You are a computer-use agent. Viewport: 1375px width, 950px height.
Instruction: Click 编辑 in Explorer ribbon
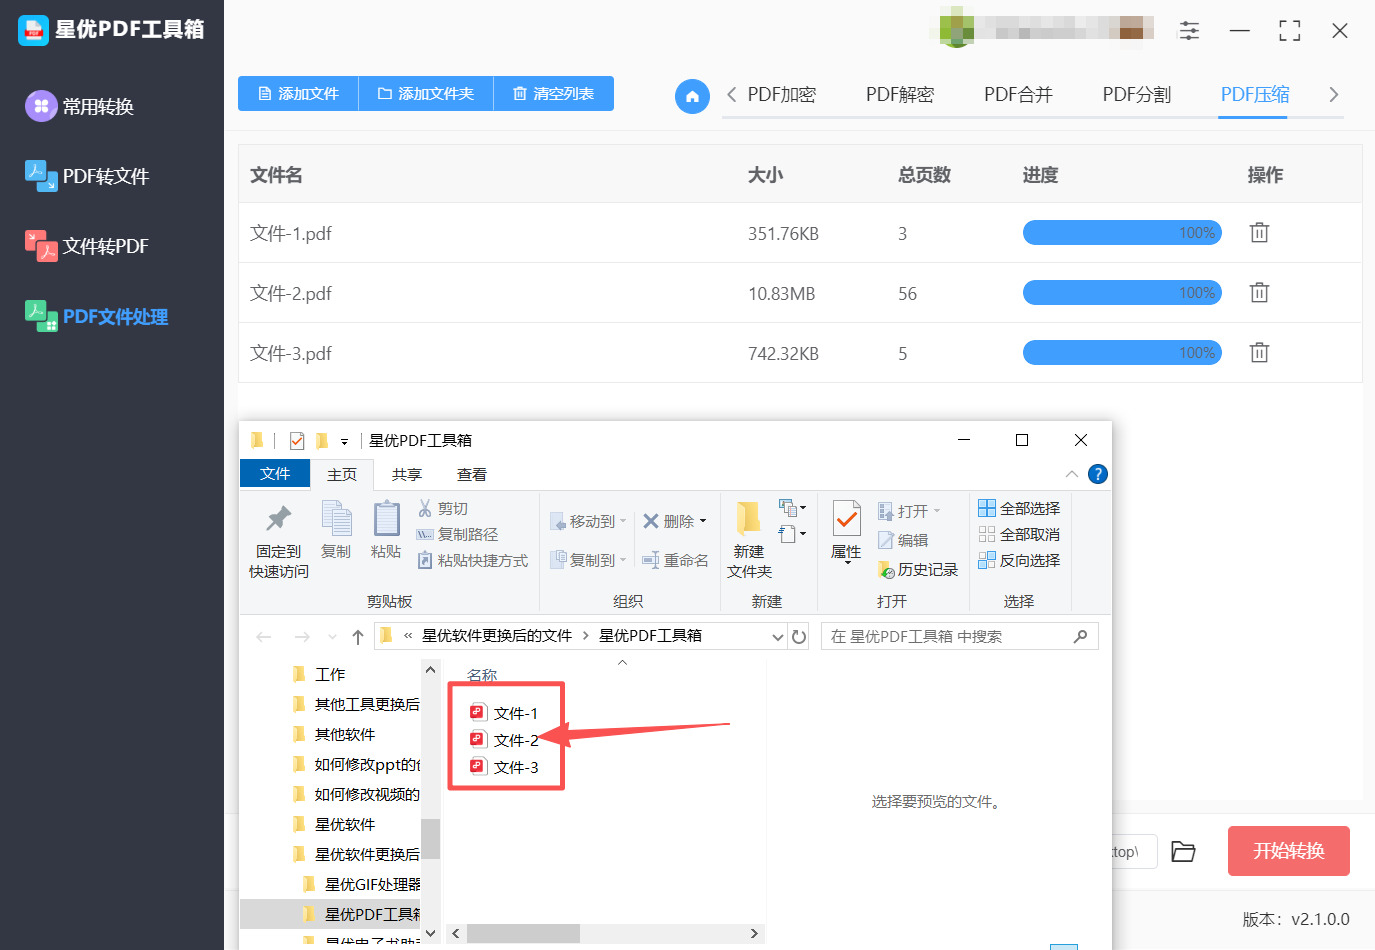click(x=903, y=540)
